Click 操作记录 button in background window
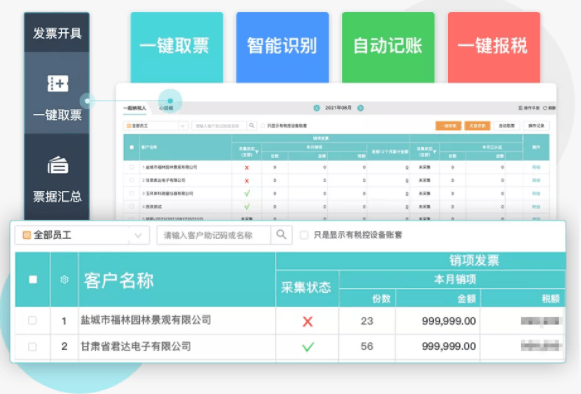 (x=536, y=126)
